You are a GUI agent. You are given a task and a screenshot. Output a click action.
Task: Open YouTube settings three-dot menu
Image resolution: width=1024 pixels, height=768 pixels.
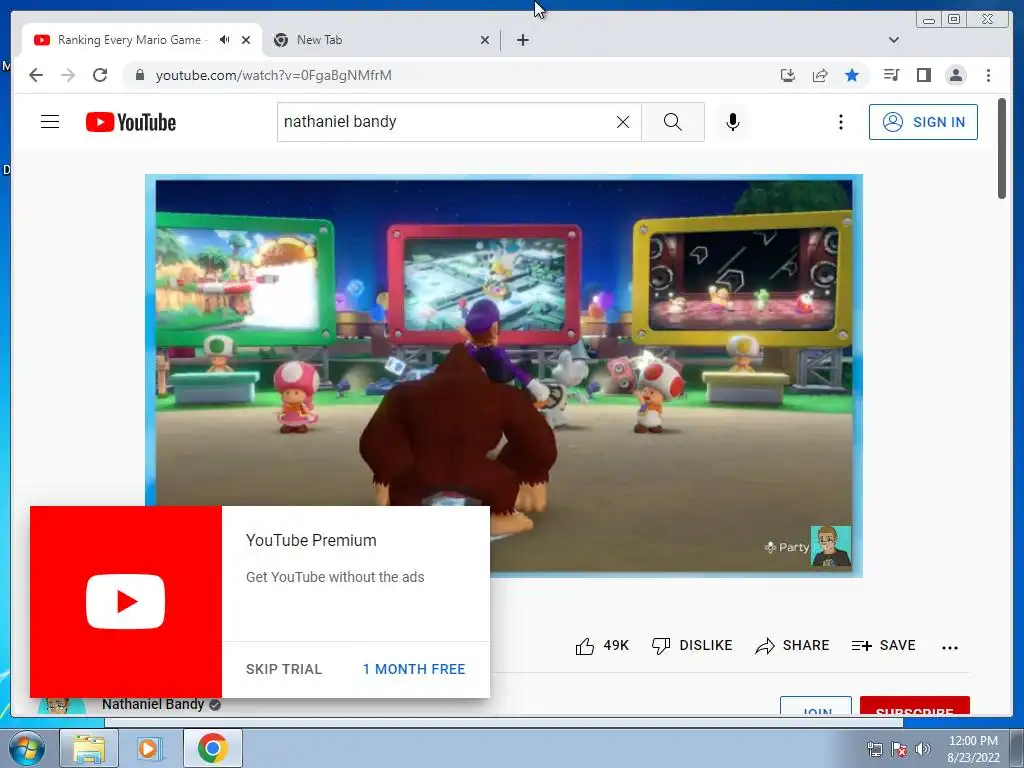tap(840, 122)
